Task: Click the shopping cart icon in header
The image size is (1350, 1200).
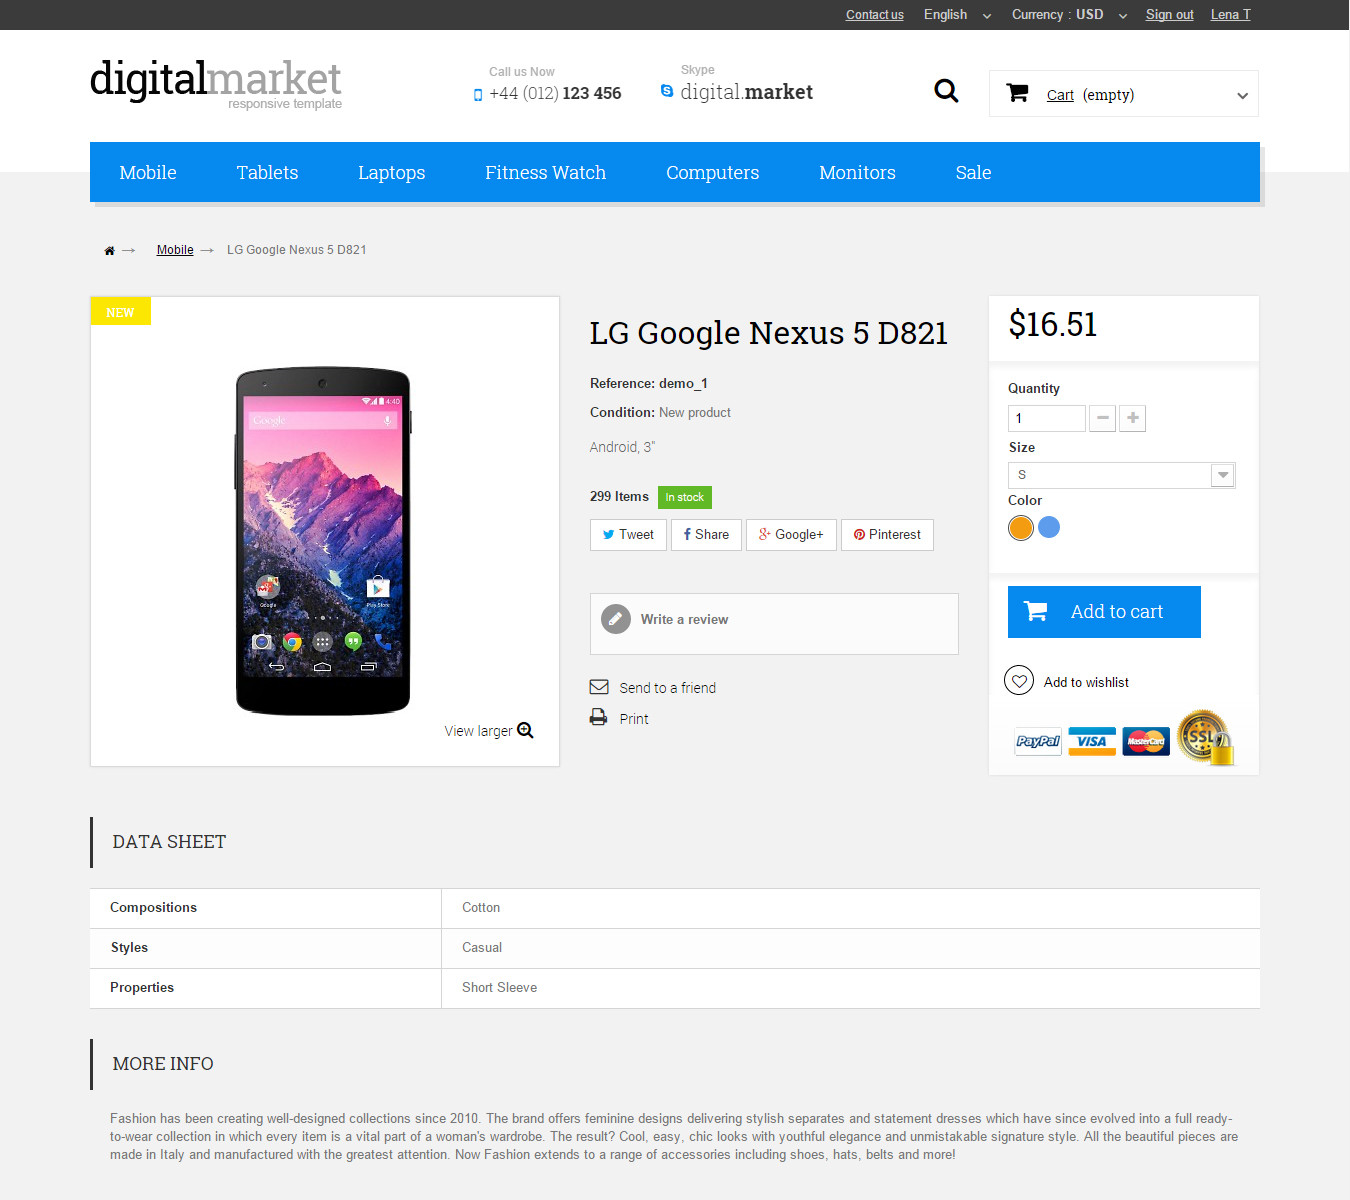Action: tap(1018, 93)
